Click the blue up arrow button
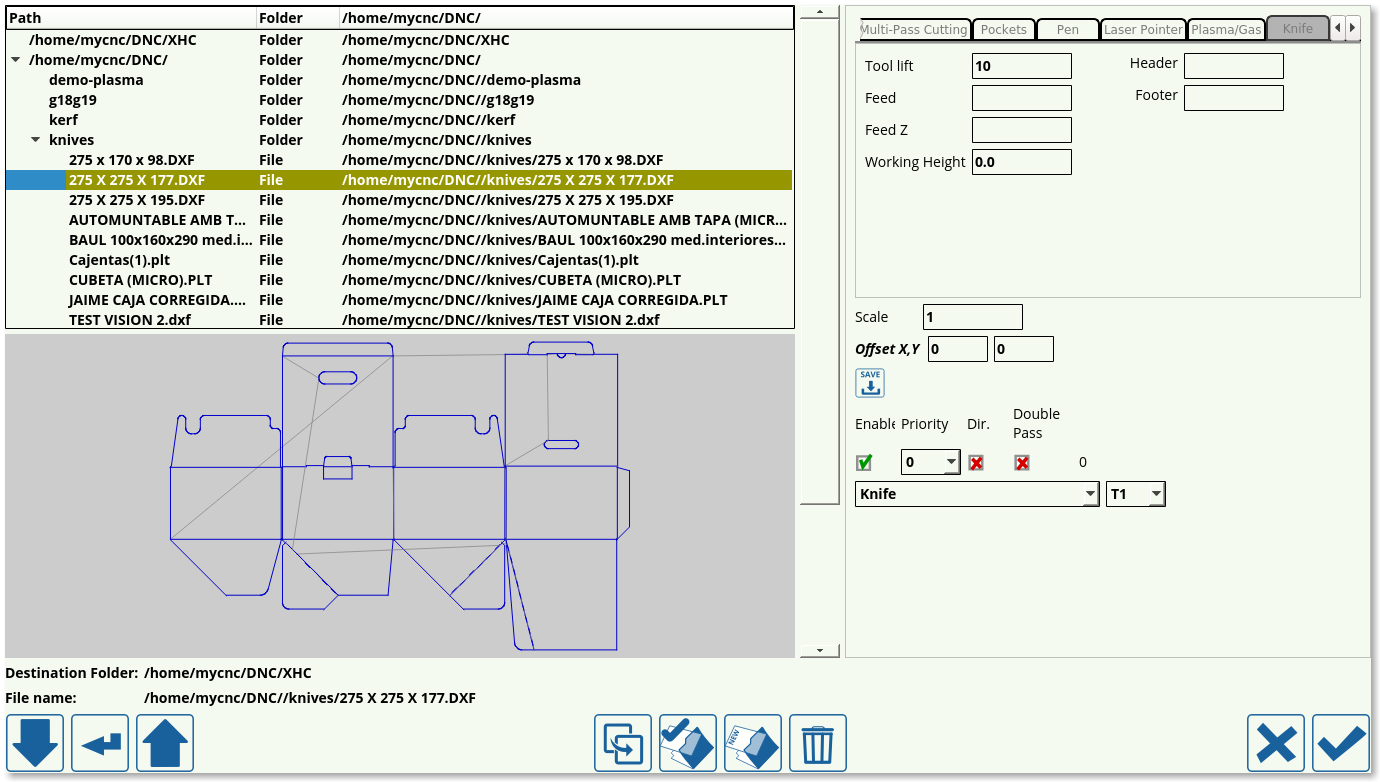This screenshot has height=782, width=1380. (x=165, y=743)
